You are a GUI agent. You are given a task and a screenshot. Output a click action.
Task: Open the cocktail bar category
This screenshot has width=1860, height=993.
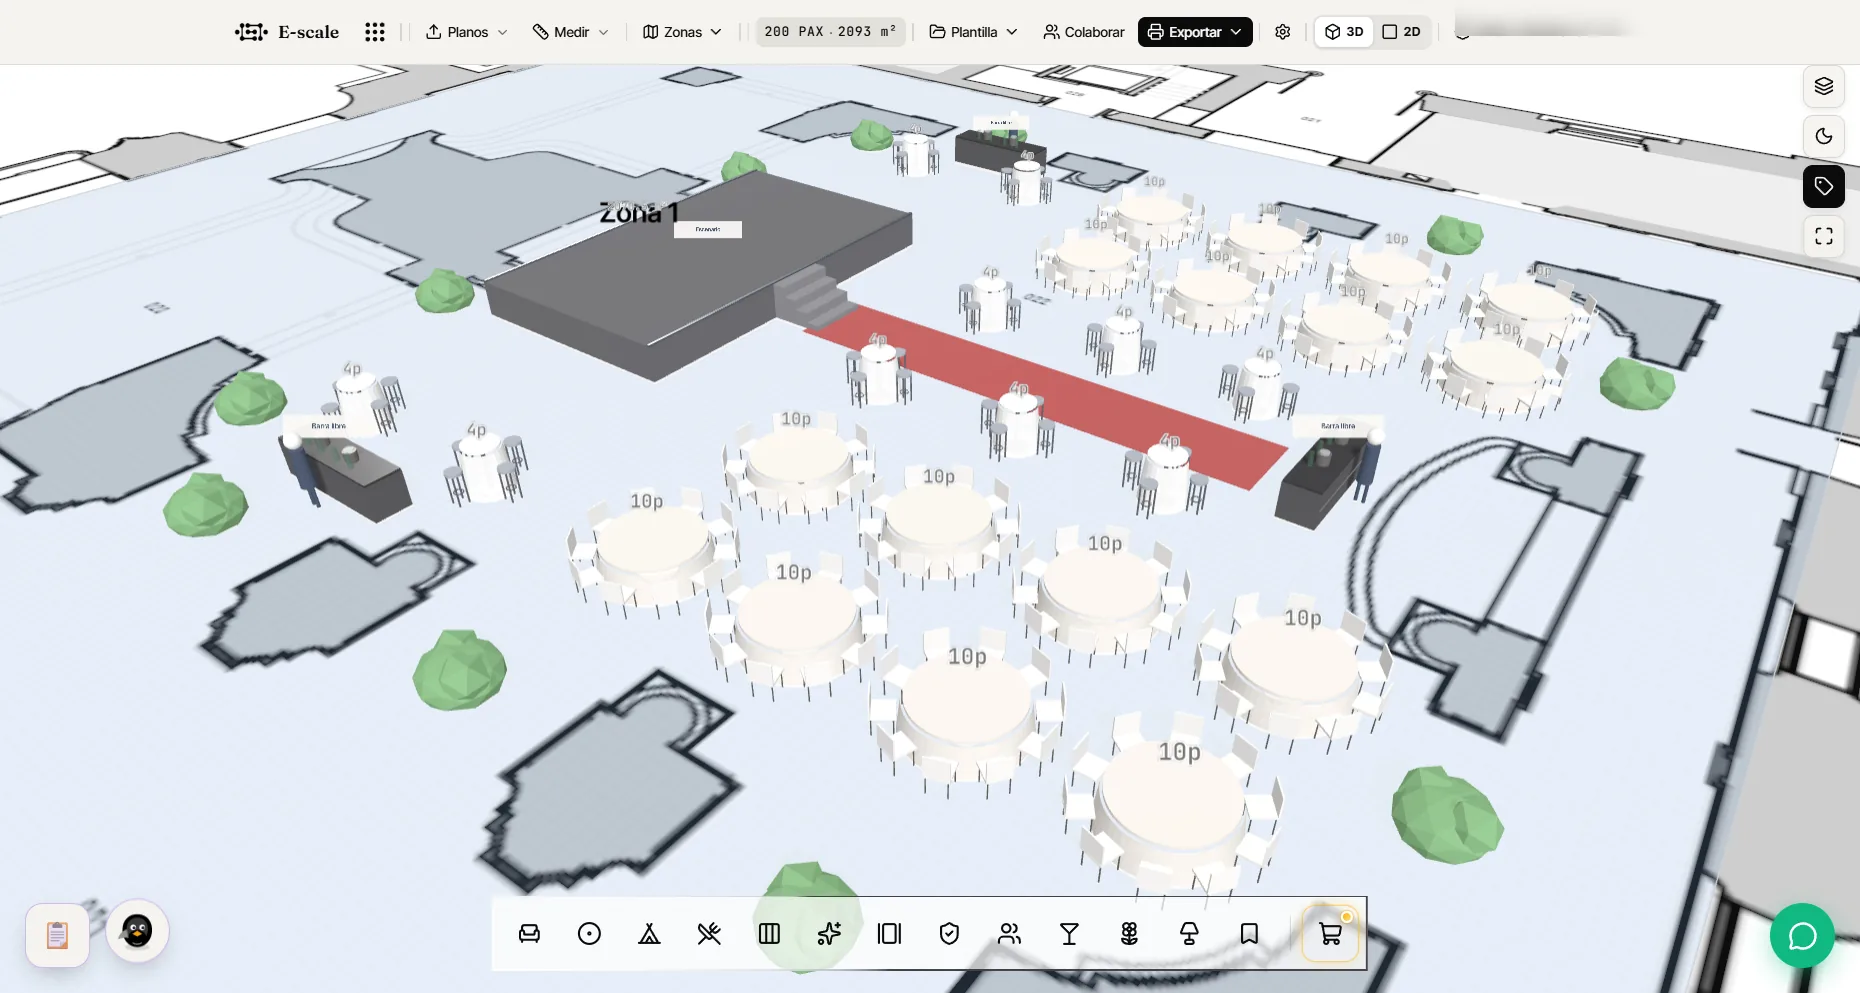coord(1069,934)
